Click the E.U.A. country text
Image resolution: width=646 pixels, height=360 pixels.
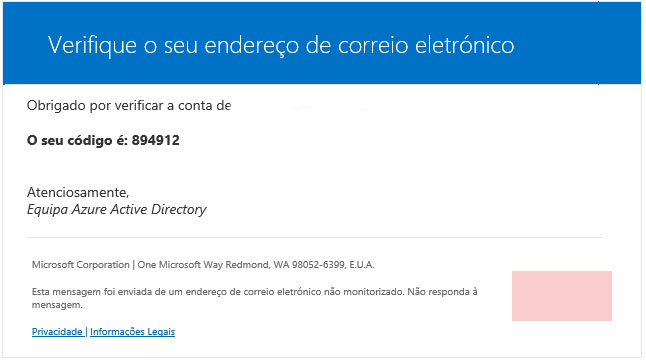pos(362,265)
